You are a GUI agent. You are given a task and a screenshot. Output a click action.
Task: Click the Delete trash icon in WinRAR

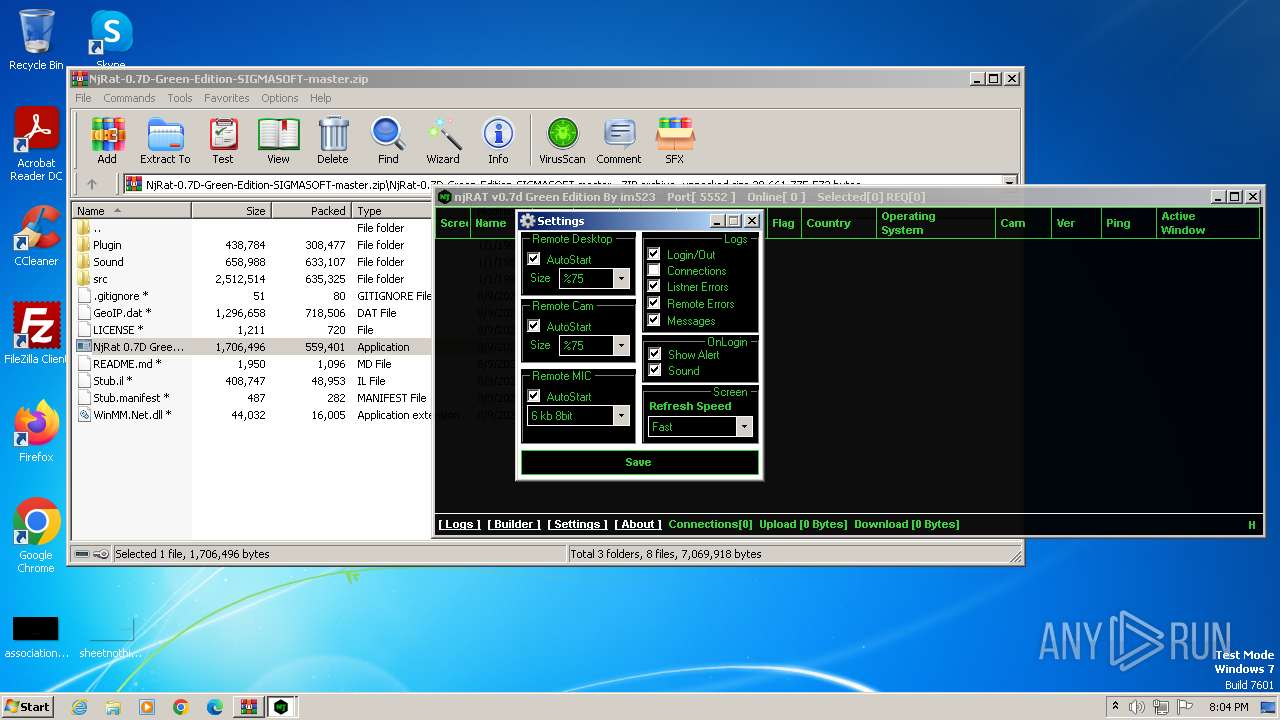[x=333, y=140]
